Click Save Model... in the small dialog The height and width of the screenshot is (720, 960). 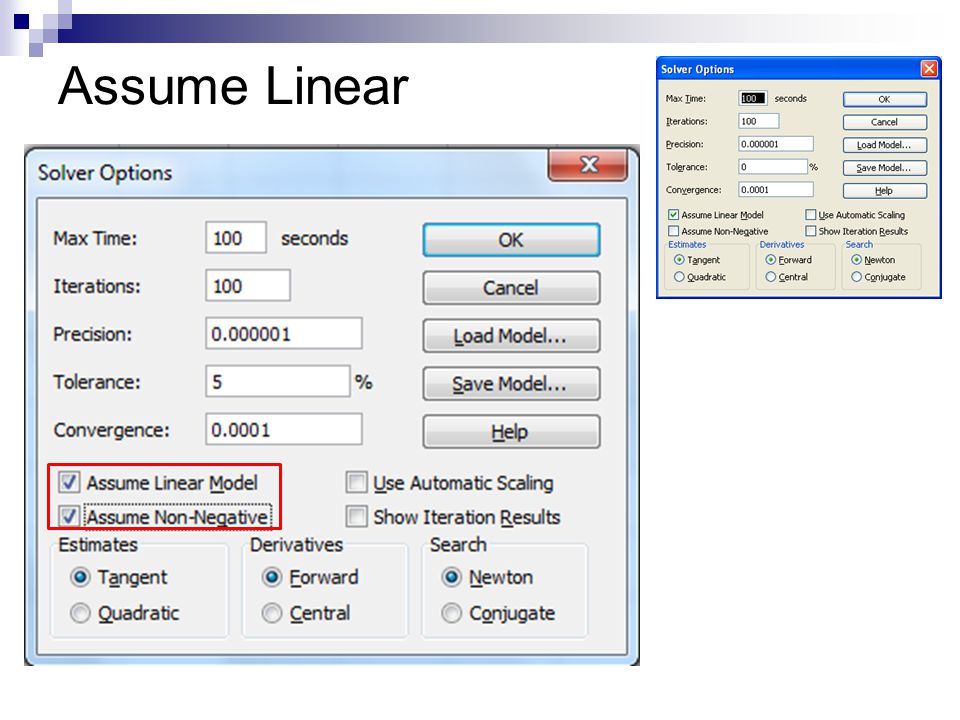click(885, 168)
